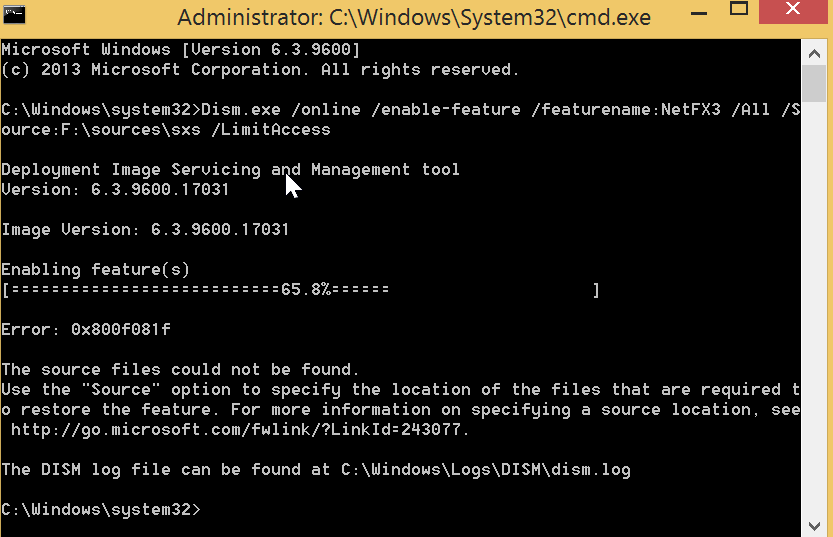Screen dimensions: 833x537
Task: Click the dism.log file path text
Action: pyautogui.click(x=486, y=470)
